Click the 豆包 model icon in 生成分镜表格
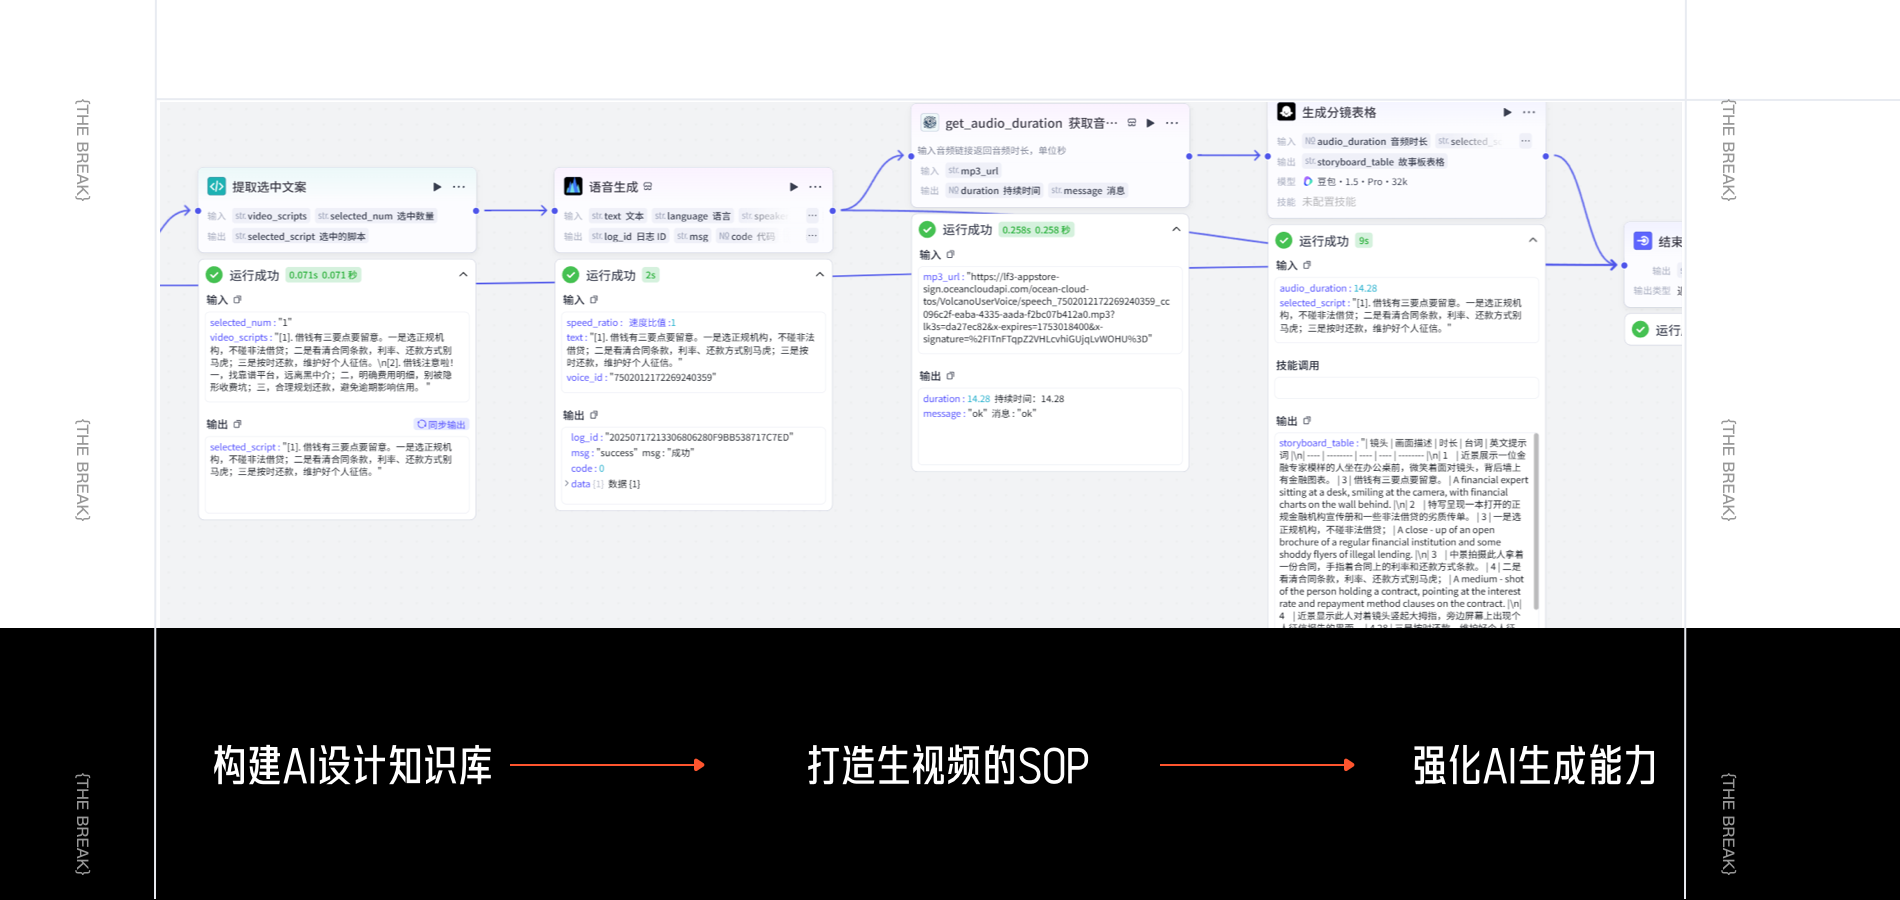Image resolution: width=1900 pixels, height=900 pixels. [x=1308, y=182]
